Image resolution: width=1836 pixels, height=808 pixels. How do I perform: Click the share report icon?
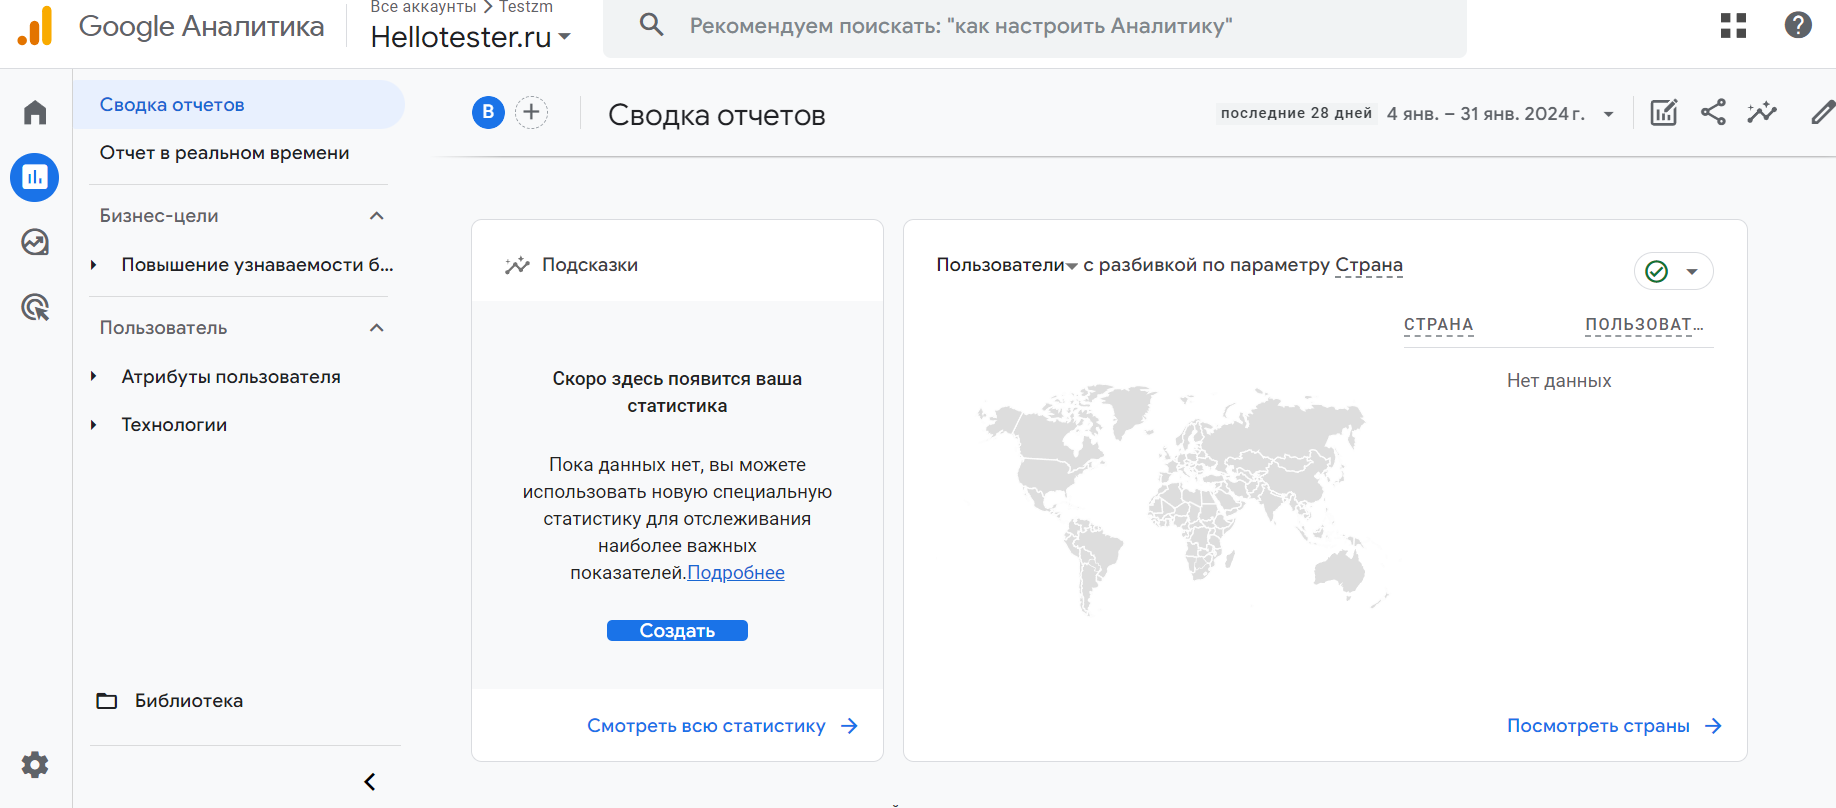click(1713, 112)
